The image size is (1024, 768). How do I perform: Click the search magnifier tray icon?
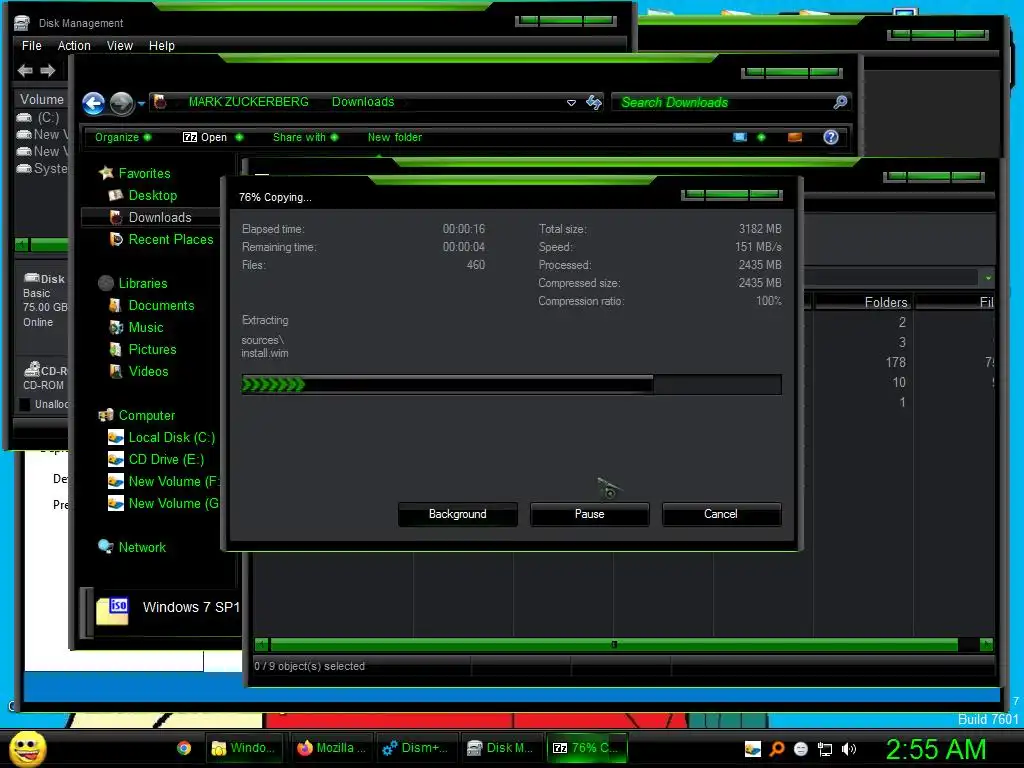(777, 749)
